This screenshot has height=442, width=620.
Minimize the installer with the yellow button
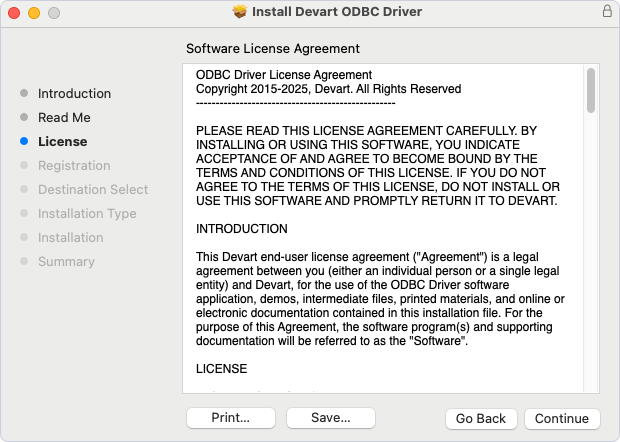(34, 13)
